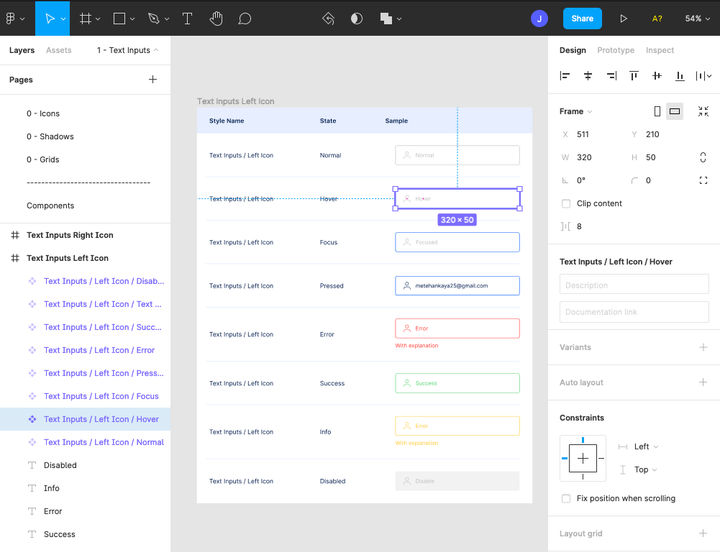Switch to the Assets tab

[59, 50]
